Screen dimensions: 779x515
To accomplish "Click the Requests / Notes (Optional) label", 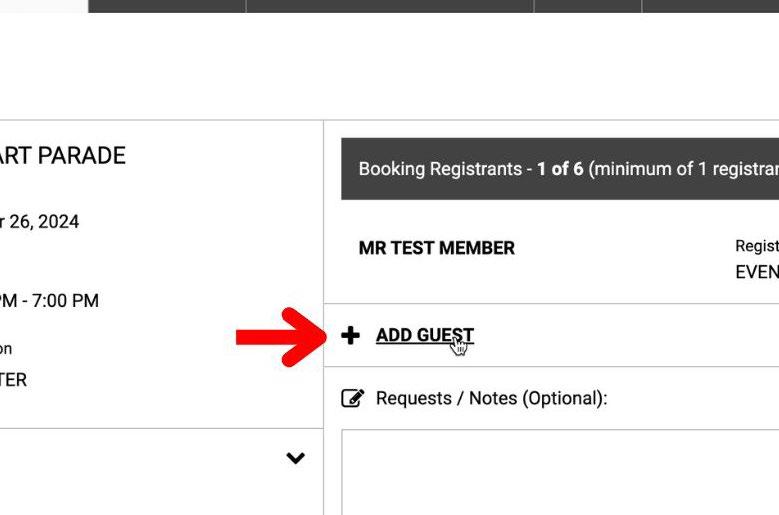I will 491,398.
